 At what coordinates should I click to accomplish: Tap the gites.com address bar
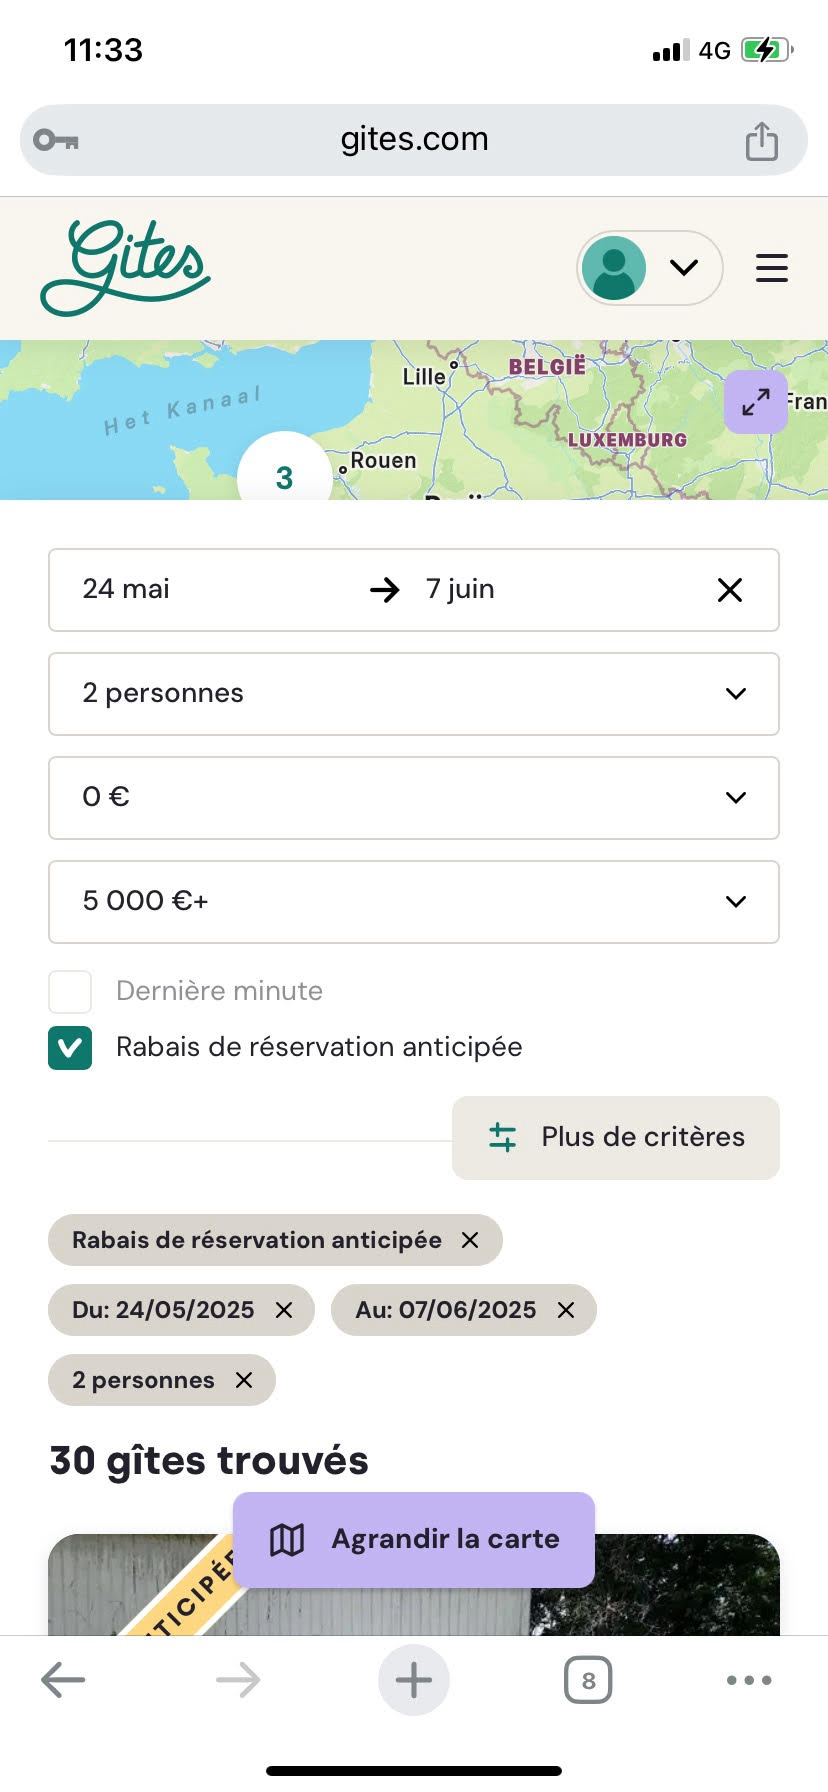click(414, 140)
